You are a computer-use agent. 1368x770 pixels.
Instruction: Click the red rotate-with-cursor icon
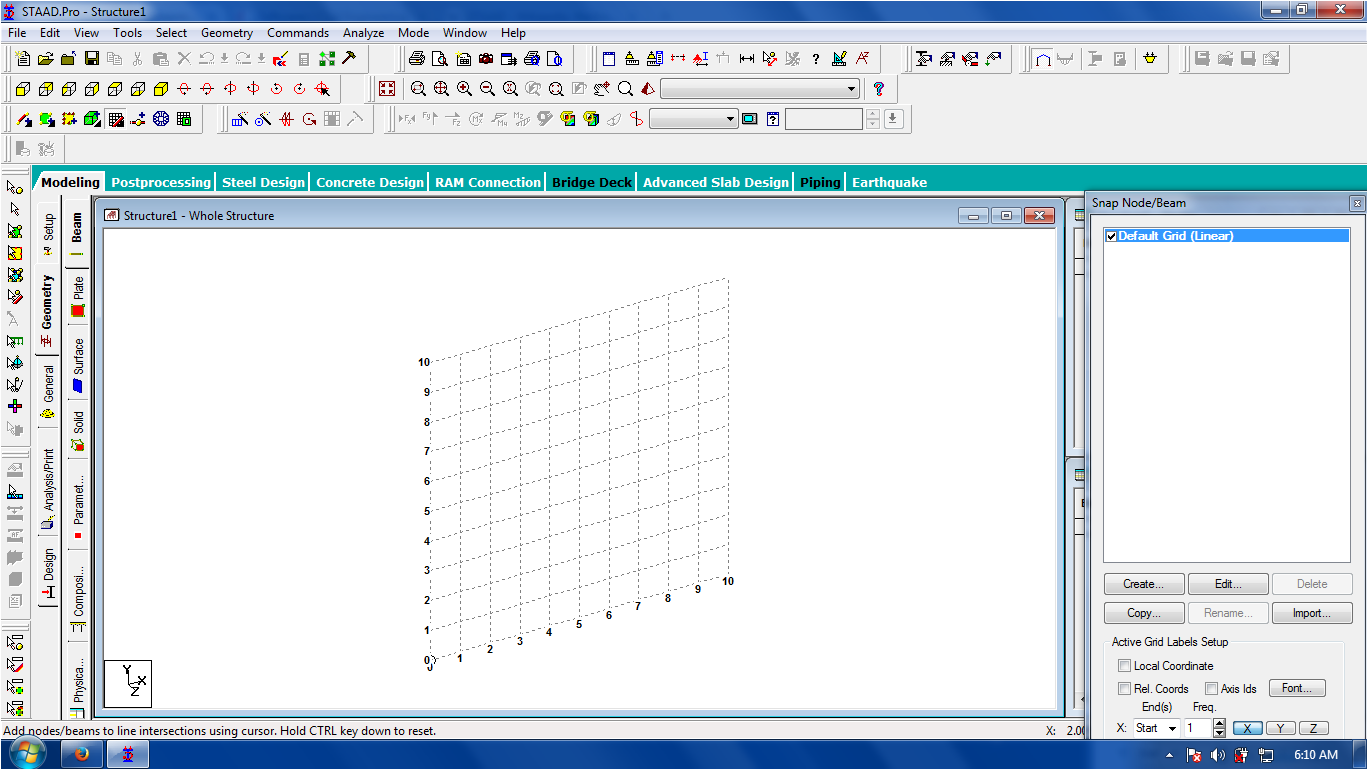point(322,89)
